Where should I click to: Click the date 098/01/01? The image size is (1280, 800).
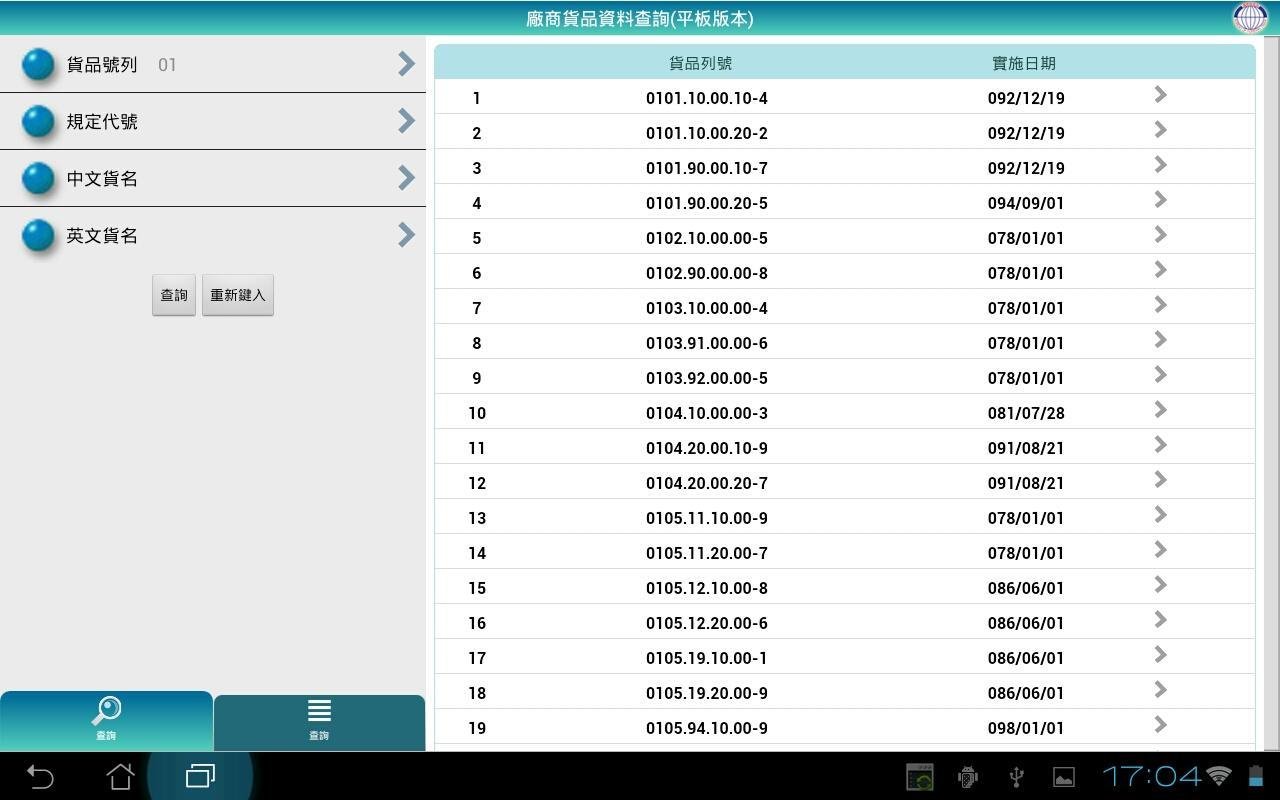1026,728
